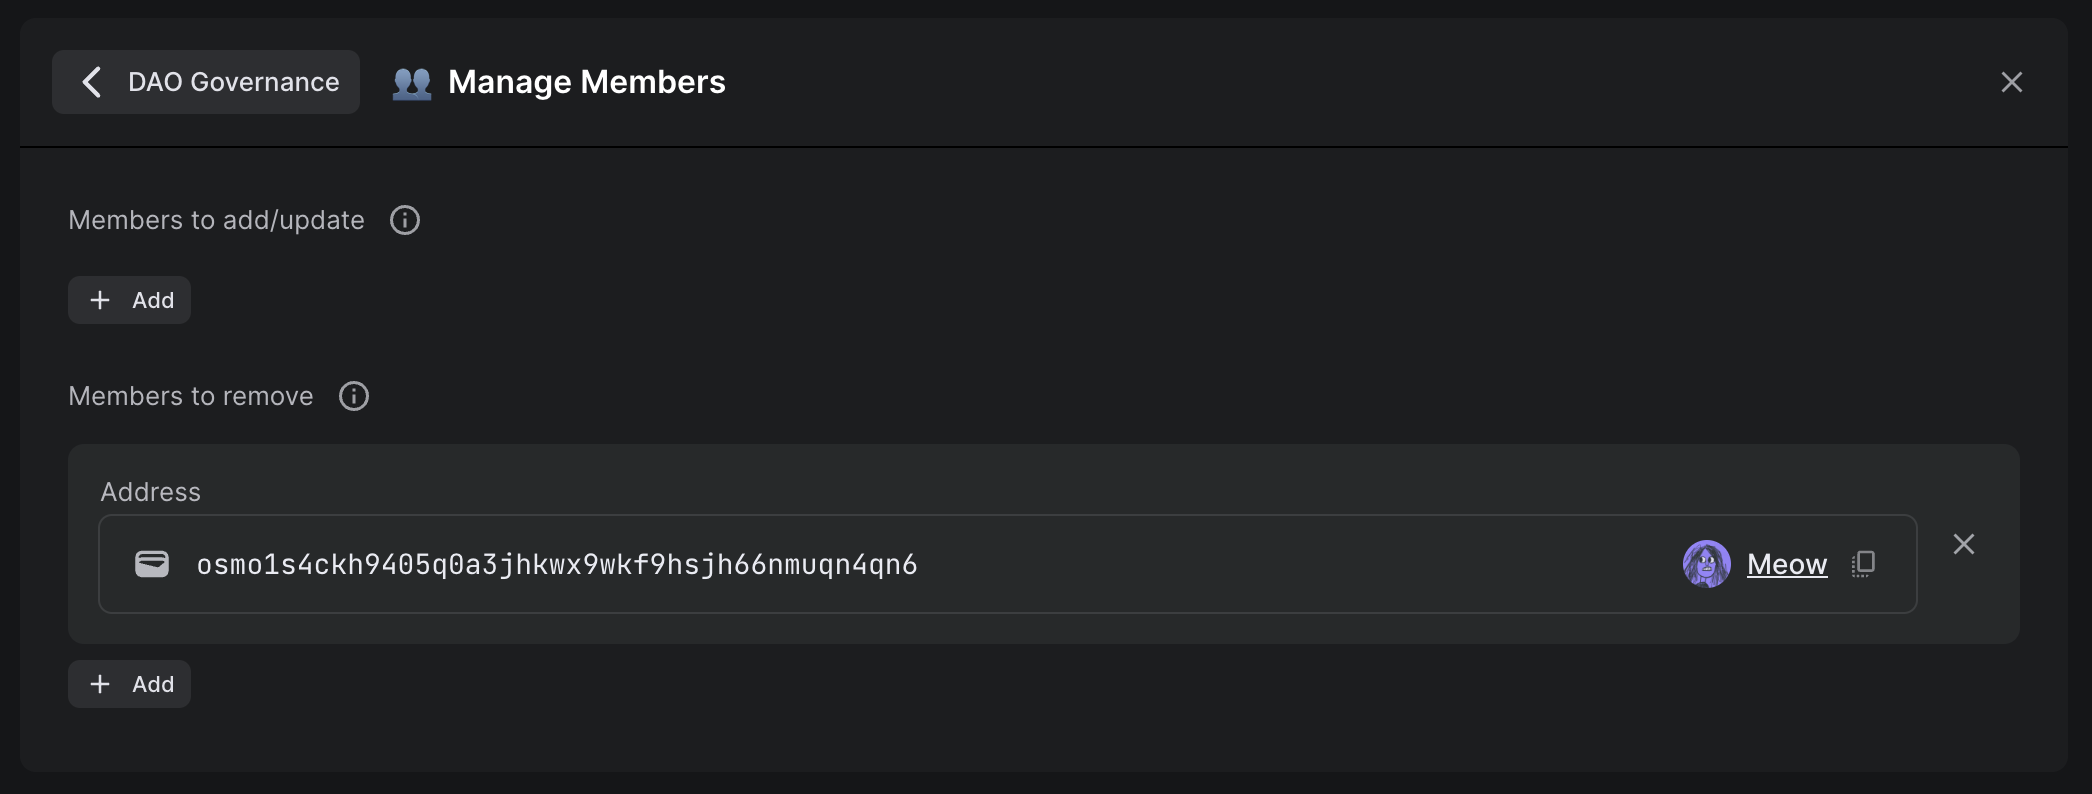
Task: Click the Members to add/update label
Action: (x=216, y=220)
